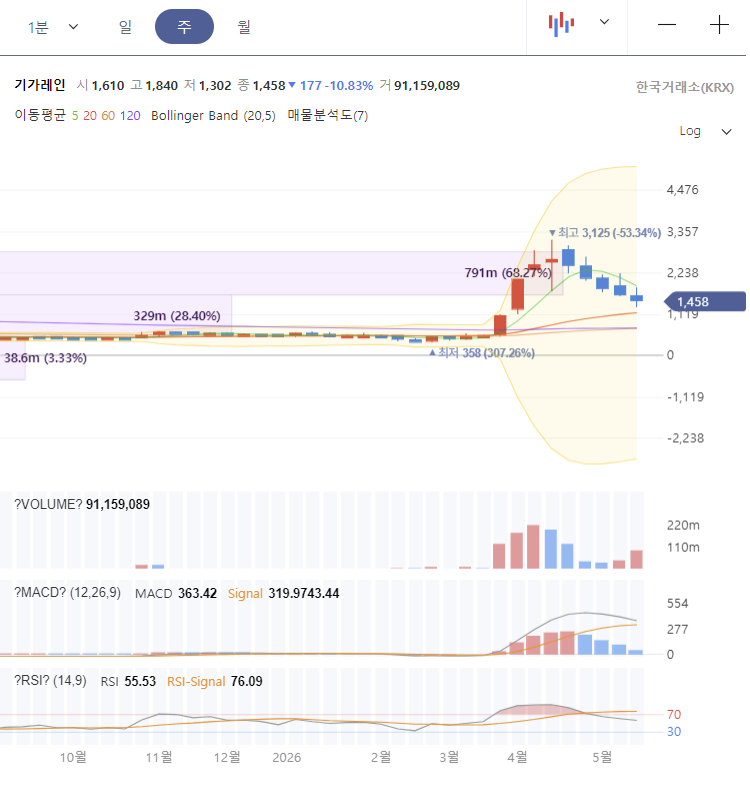Click the candlestick chart type icon
The width and height of the screenshot is (750, 790).
pyautogui.click(x=561, y=24)
